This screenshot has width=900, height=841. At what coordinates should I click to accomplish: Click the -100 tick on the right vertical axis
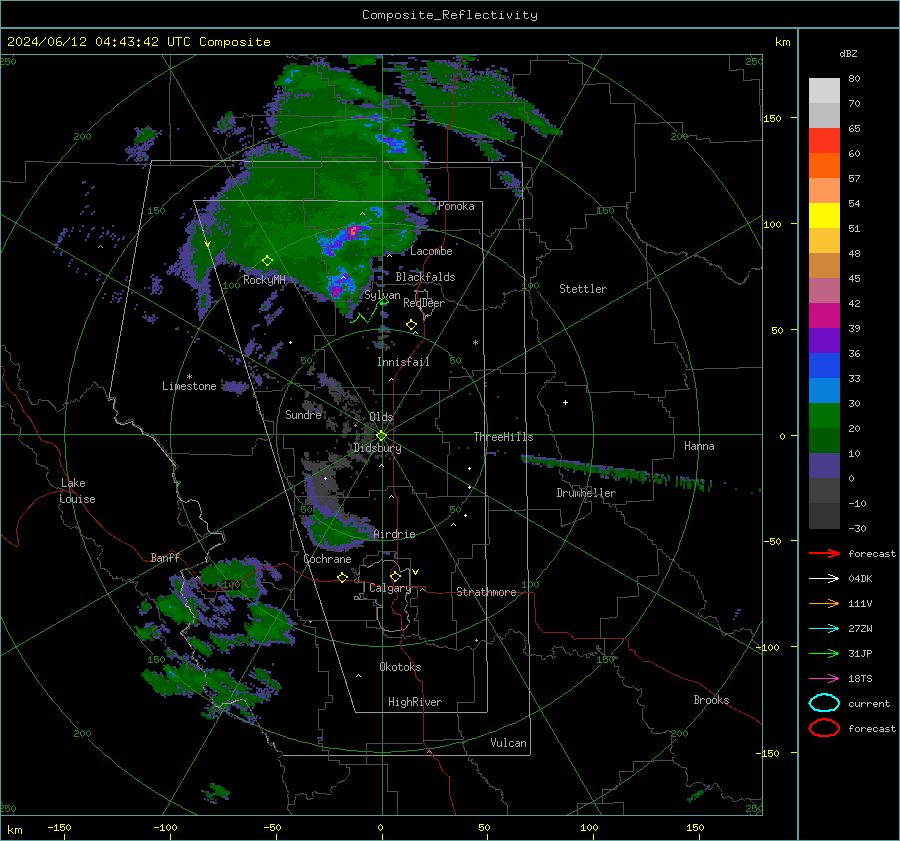pyautogui.click(x=769, y=648)
